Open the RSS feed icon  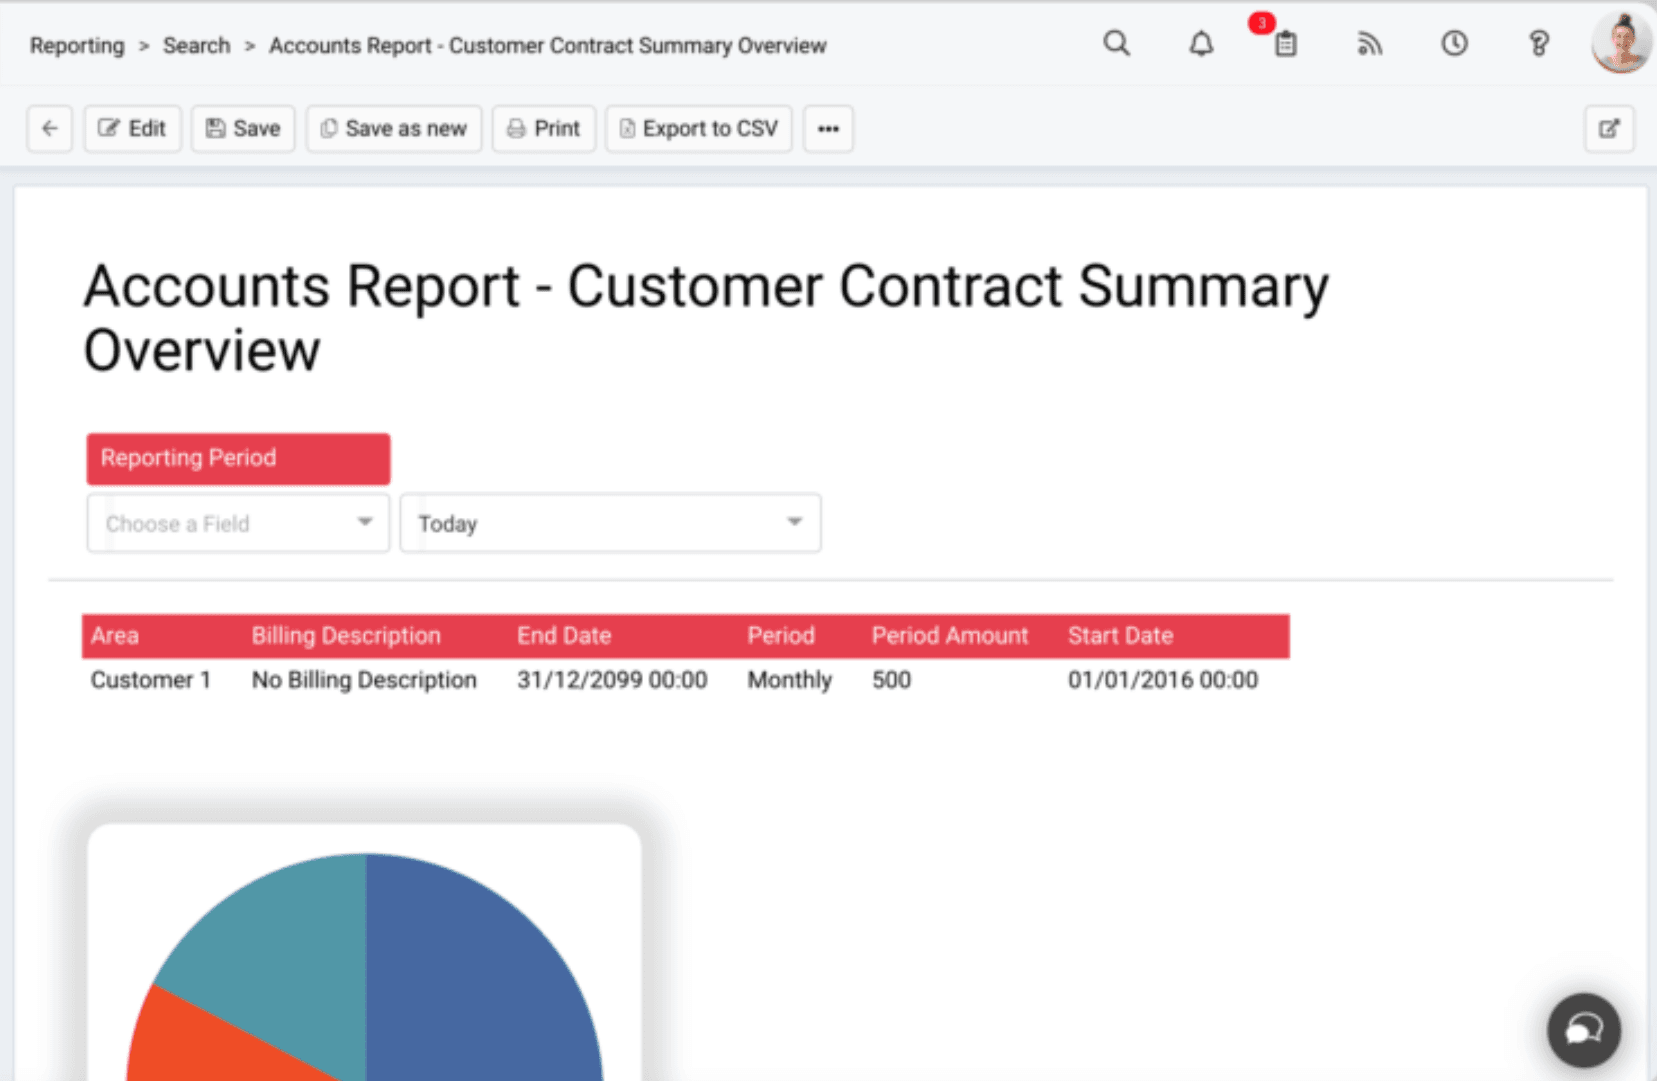pos(1370,44)
